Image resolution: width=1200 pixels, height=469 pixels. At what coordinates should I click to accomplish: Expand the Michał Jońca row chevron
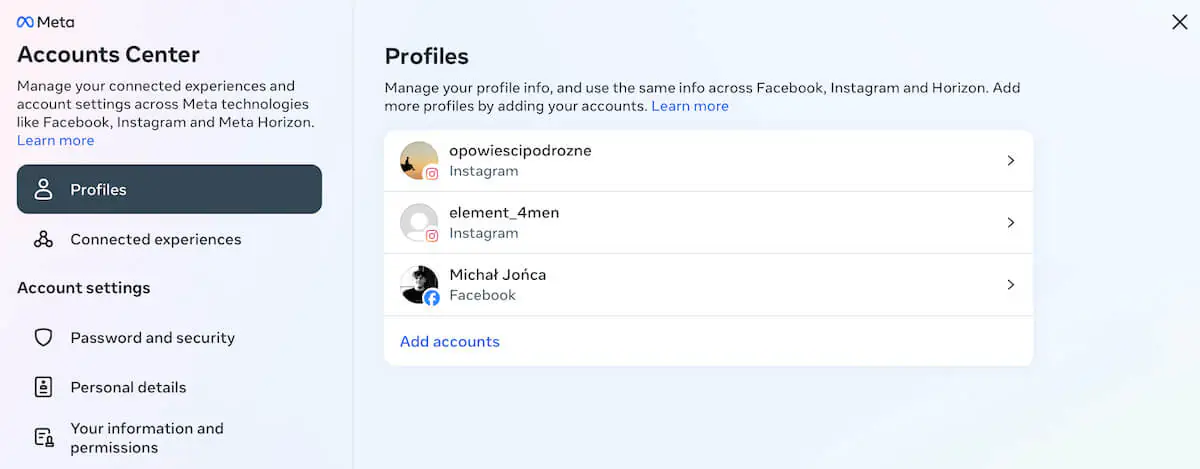tap(1011, 285)
